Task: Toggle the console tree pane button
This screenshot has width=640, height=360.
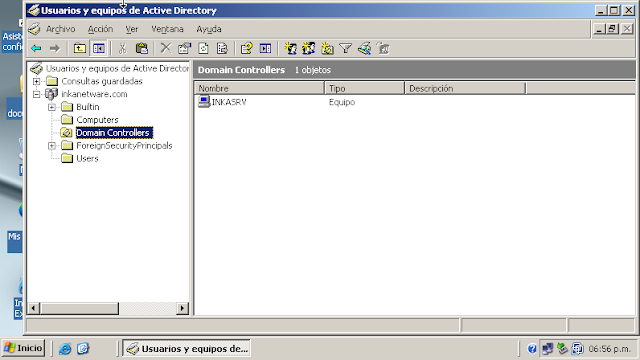Action: coord(98,49)
